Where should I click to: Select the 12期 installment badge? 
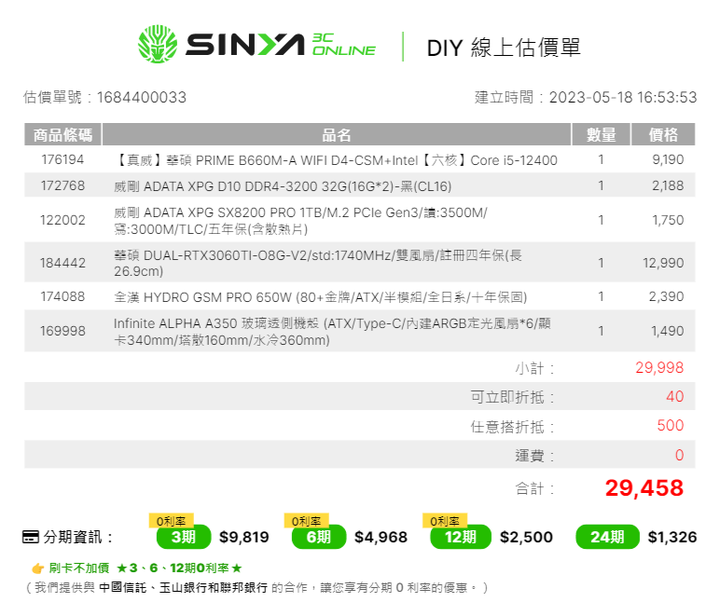(461, 537)
